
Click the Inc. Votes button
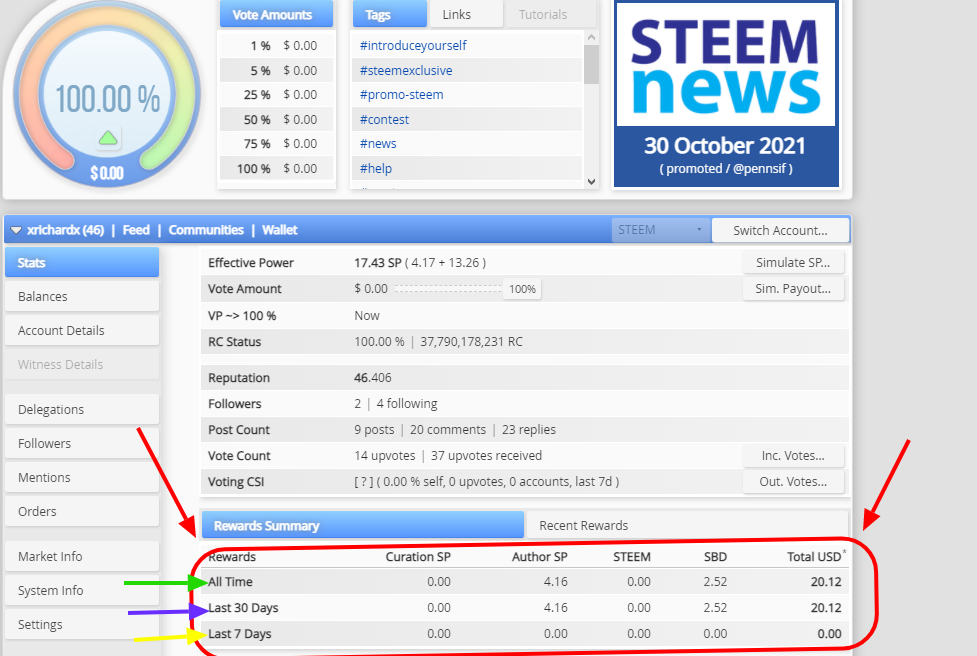(x=793, y=455)
